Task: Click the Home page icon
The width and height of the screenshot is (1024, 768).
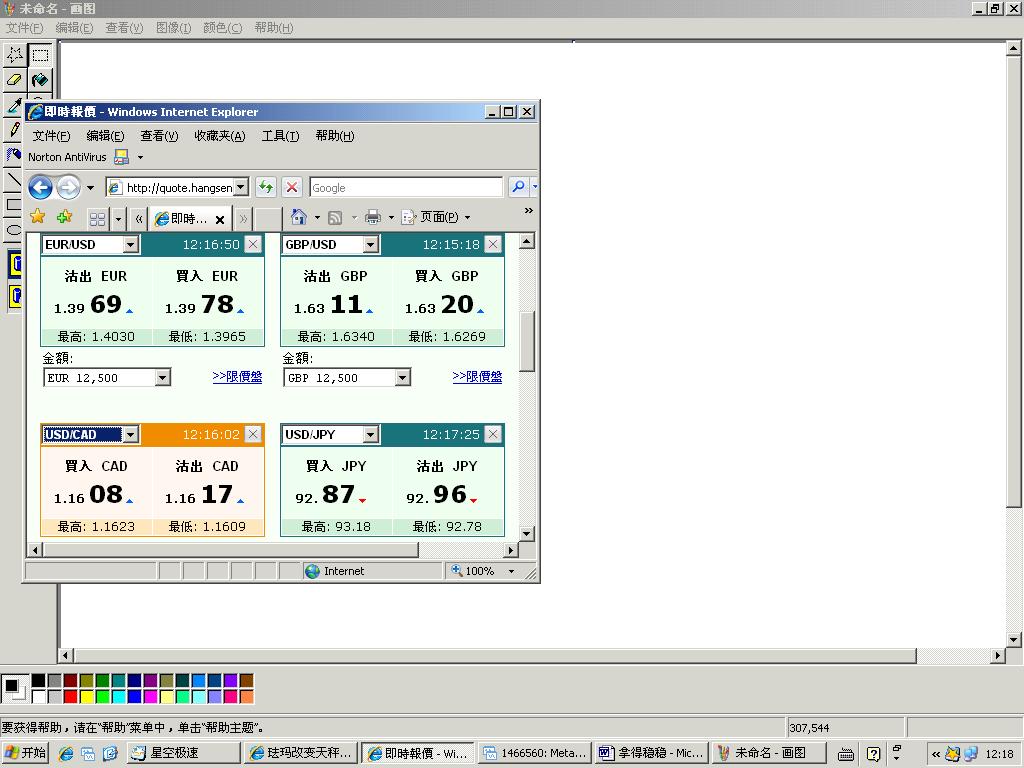Action: 298,217
